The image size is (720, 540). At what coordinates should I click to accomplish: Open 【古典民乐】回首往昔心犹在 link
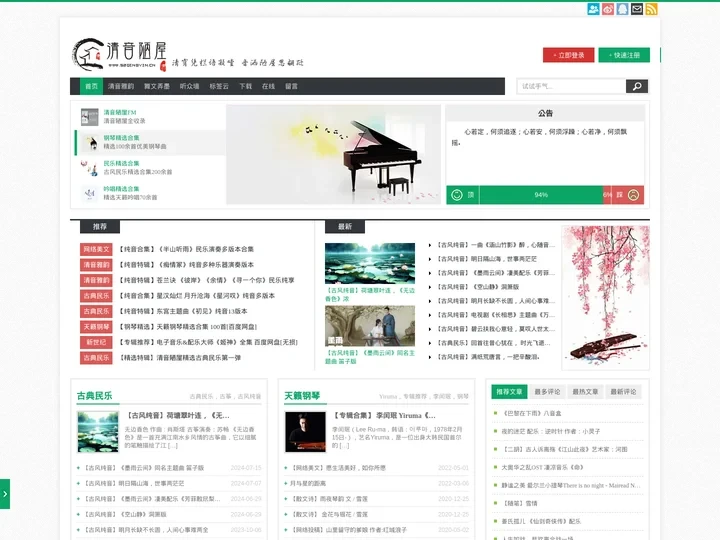point(493,343)
